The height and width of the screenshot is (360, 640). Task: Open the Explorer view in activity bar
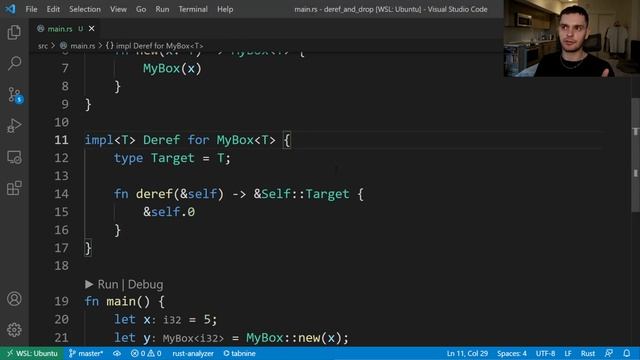point(14,32)
